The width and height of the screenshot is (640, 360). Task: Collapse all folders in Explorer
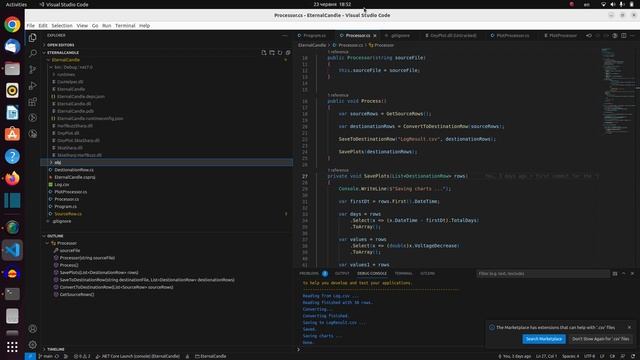[288, 53]
